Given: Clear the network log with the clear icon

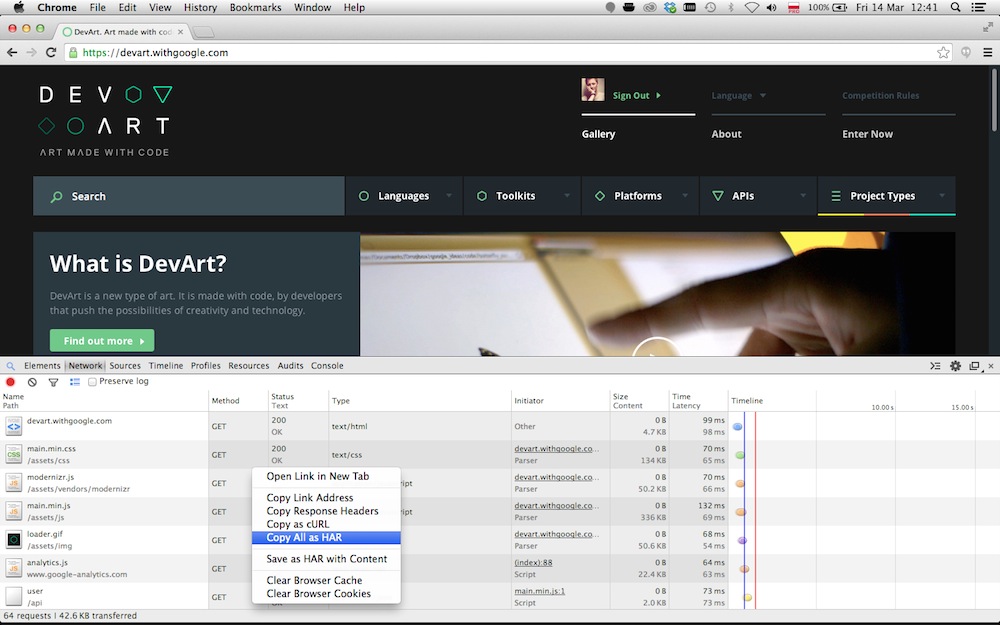Looking at the screenshot, I should (x=32, y=381).
